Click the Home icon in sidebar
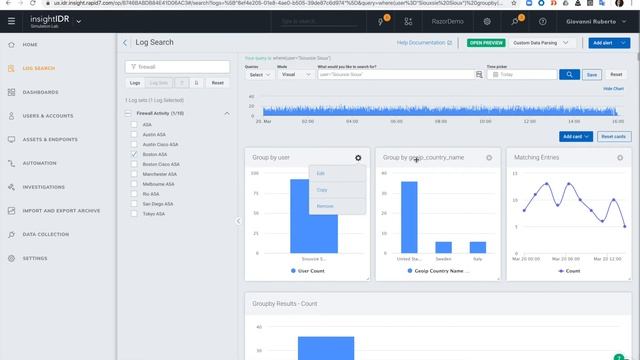Screen dimensions: 640x360 11,44
